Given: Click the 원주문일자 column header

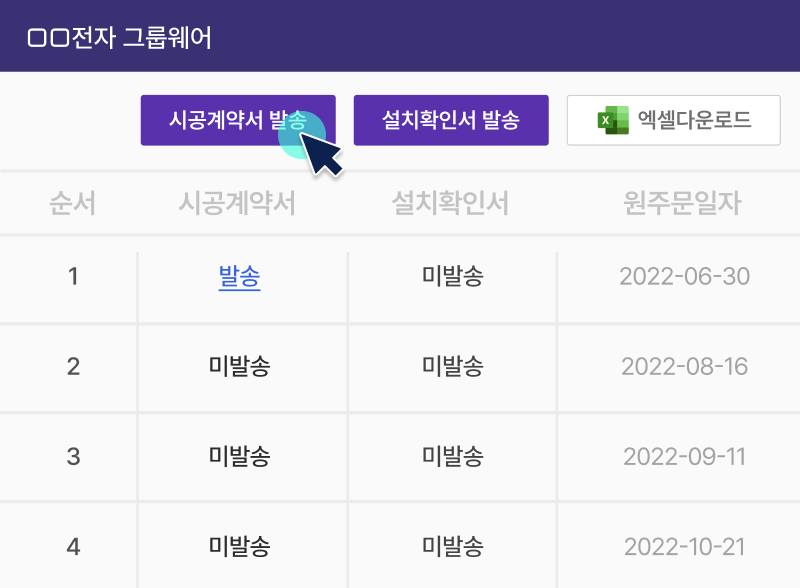Looking at the screenshot, I should tap(681, 204).
